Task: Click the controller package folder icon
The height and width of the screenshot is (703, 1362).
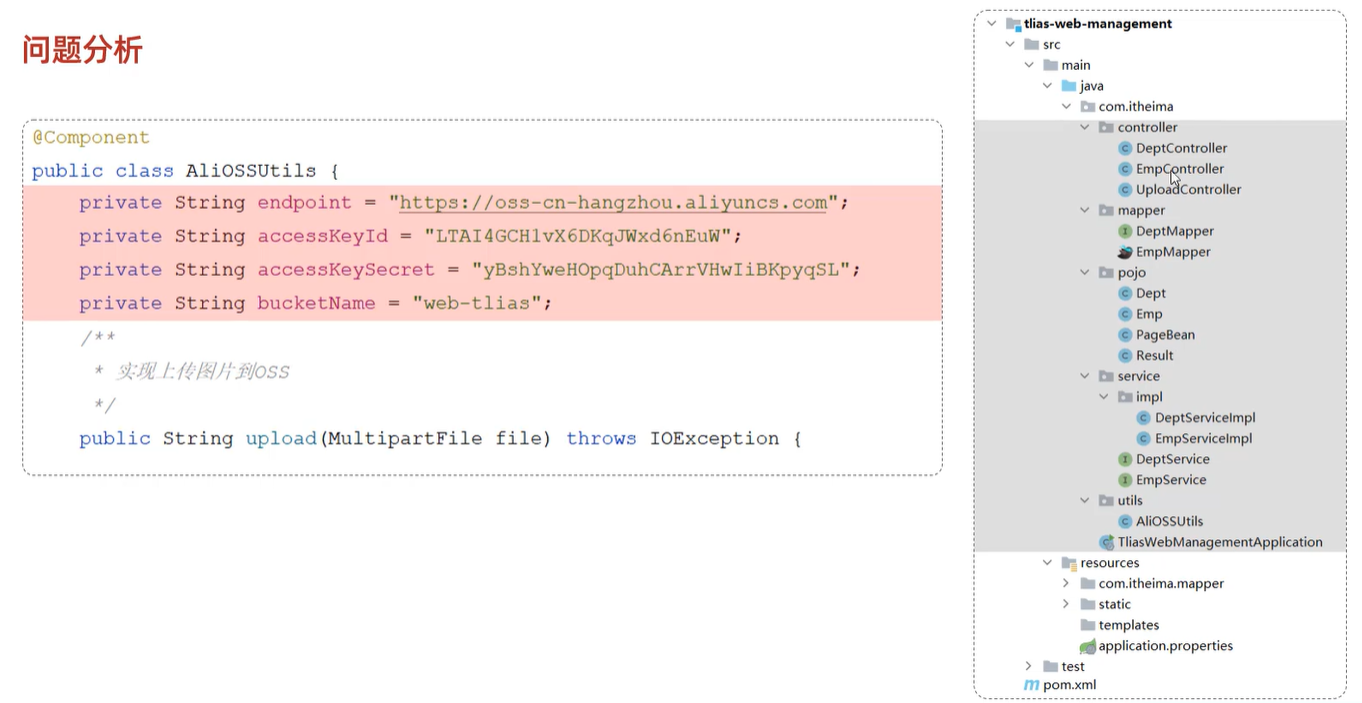Action: 1106,127
